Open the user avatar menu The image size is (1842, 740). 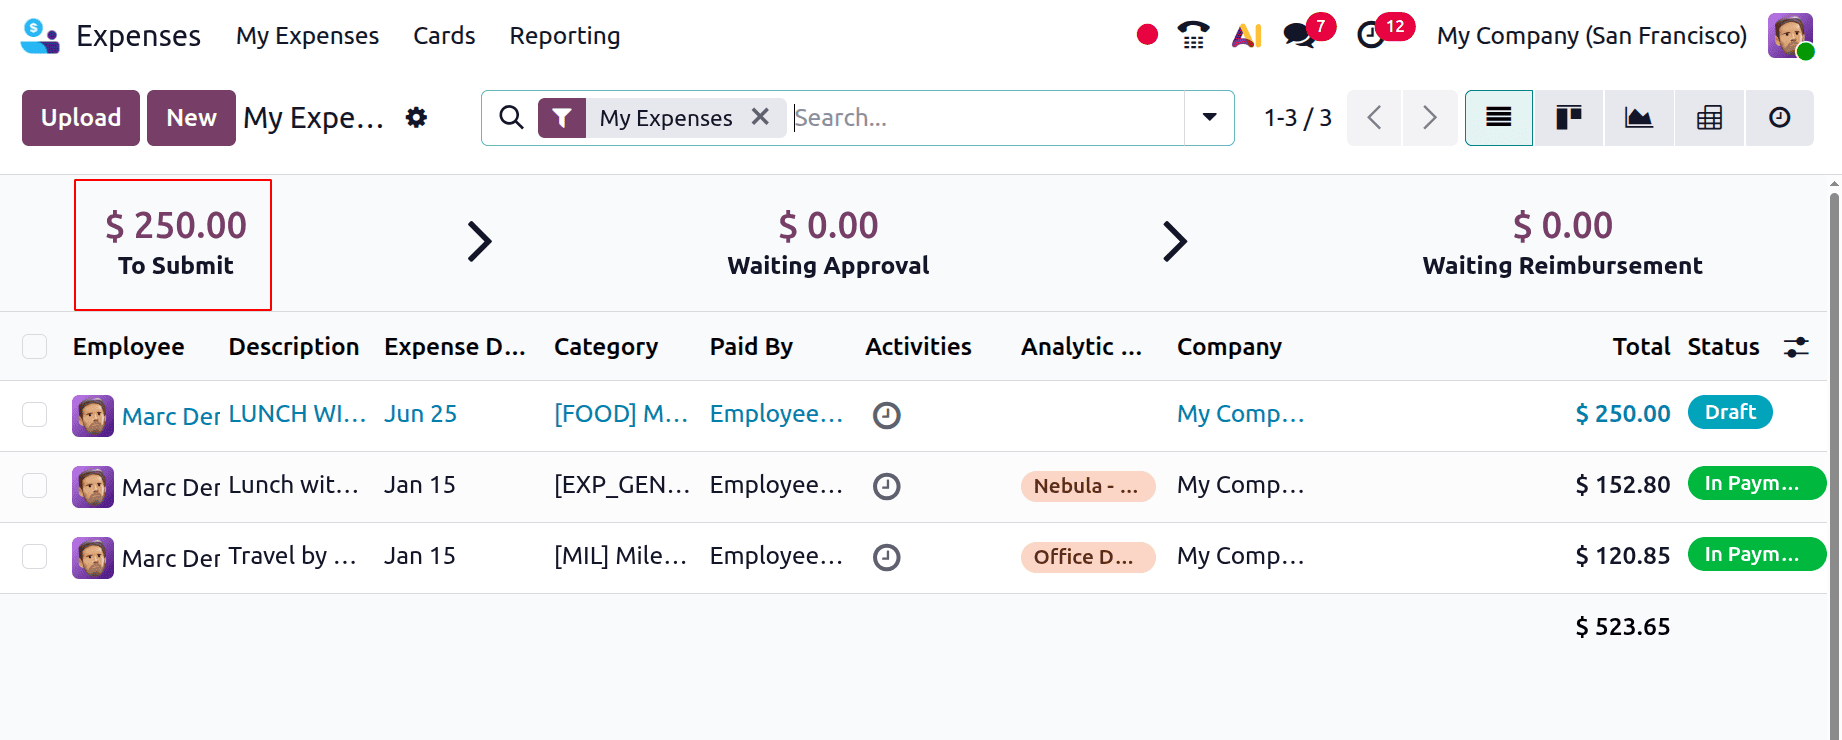(x=1790, y=36)
